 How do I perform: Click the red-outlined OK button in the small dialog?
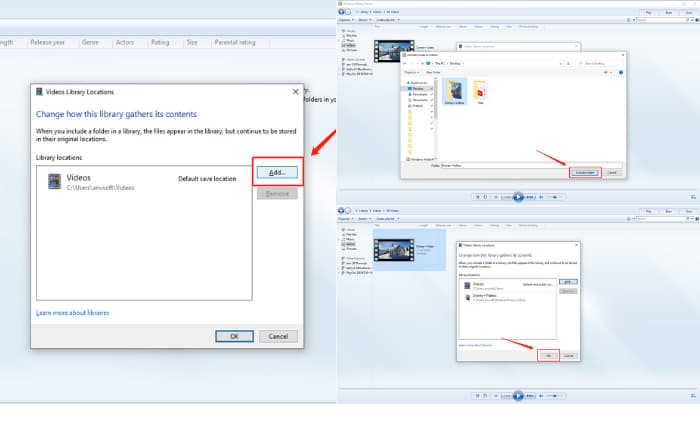(547, 355)
